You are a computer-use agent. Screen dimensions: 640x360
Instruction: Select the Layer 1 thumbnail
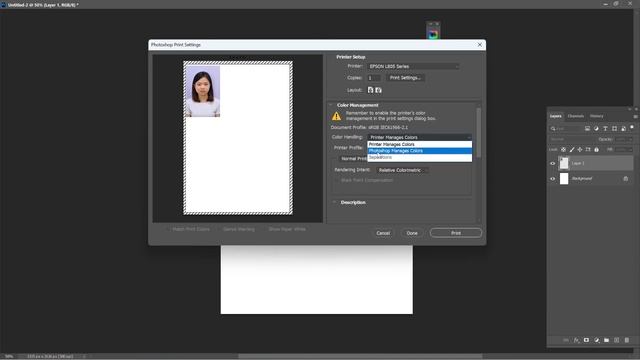tap(564, 163)
